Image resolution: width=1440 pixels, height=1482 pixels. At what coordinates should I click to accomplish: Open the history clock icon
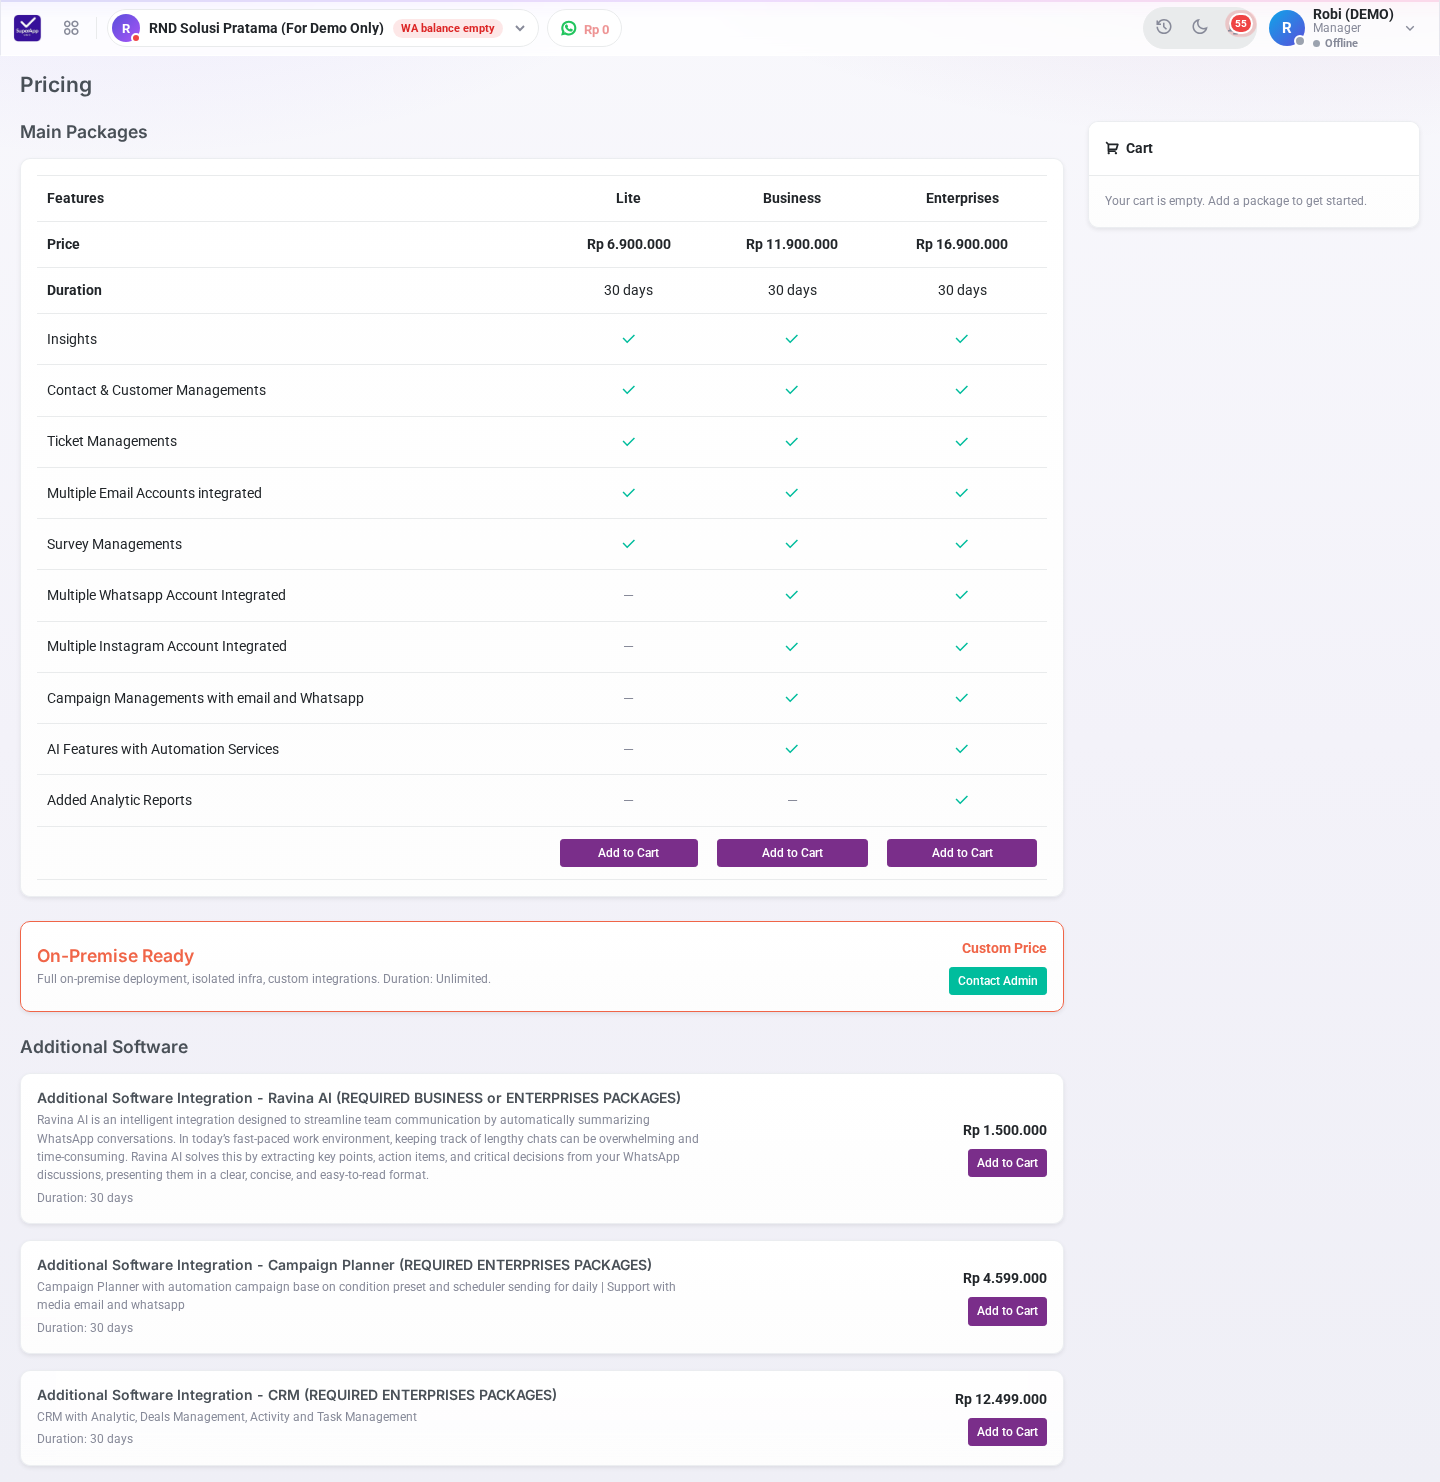pos(1164,27)
